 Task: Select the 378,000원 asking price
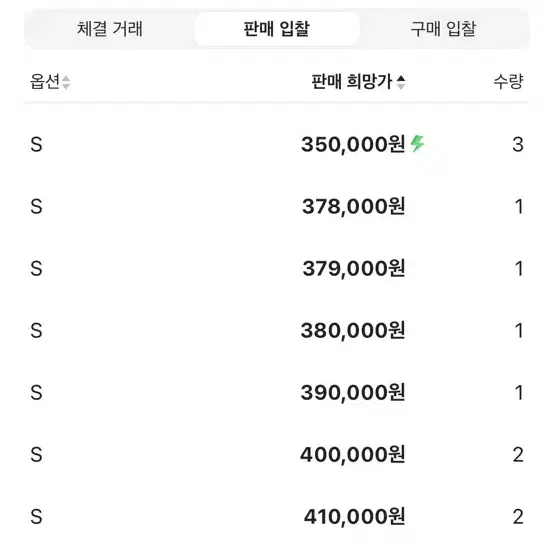354,206
